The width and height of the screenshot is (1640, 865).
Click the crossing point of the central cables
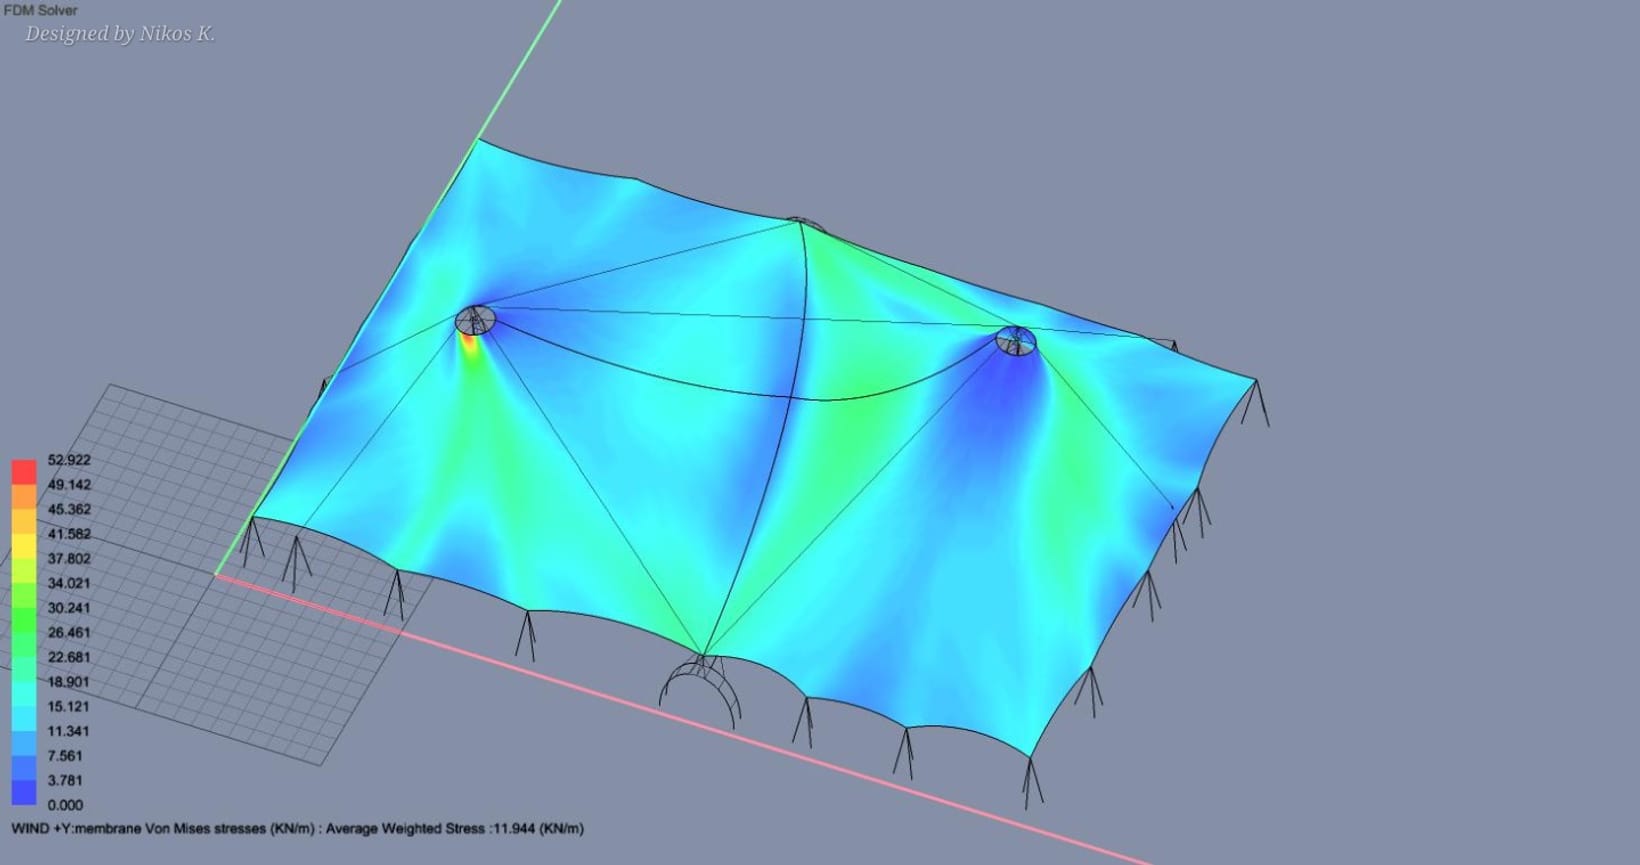803,322
